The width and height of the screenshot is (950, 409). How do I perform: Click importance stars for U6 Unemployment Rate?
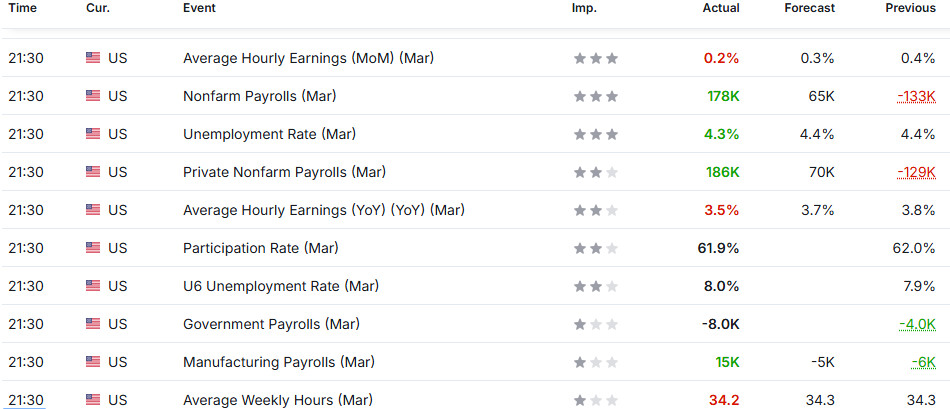click(x=595, y=286)
